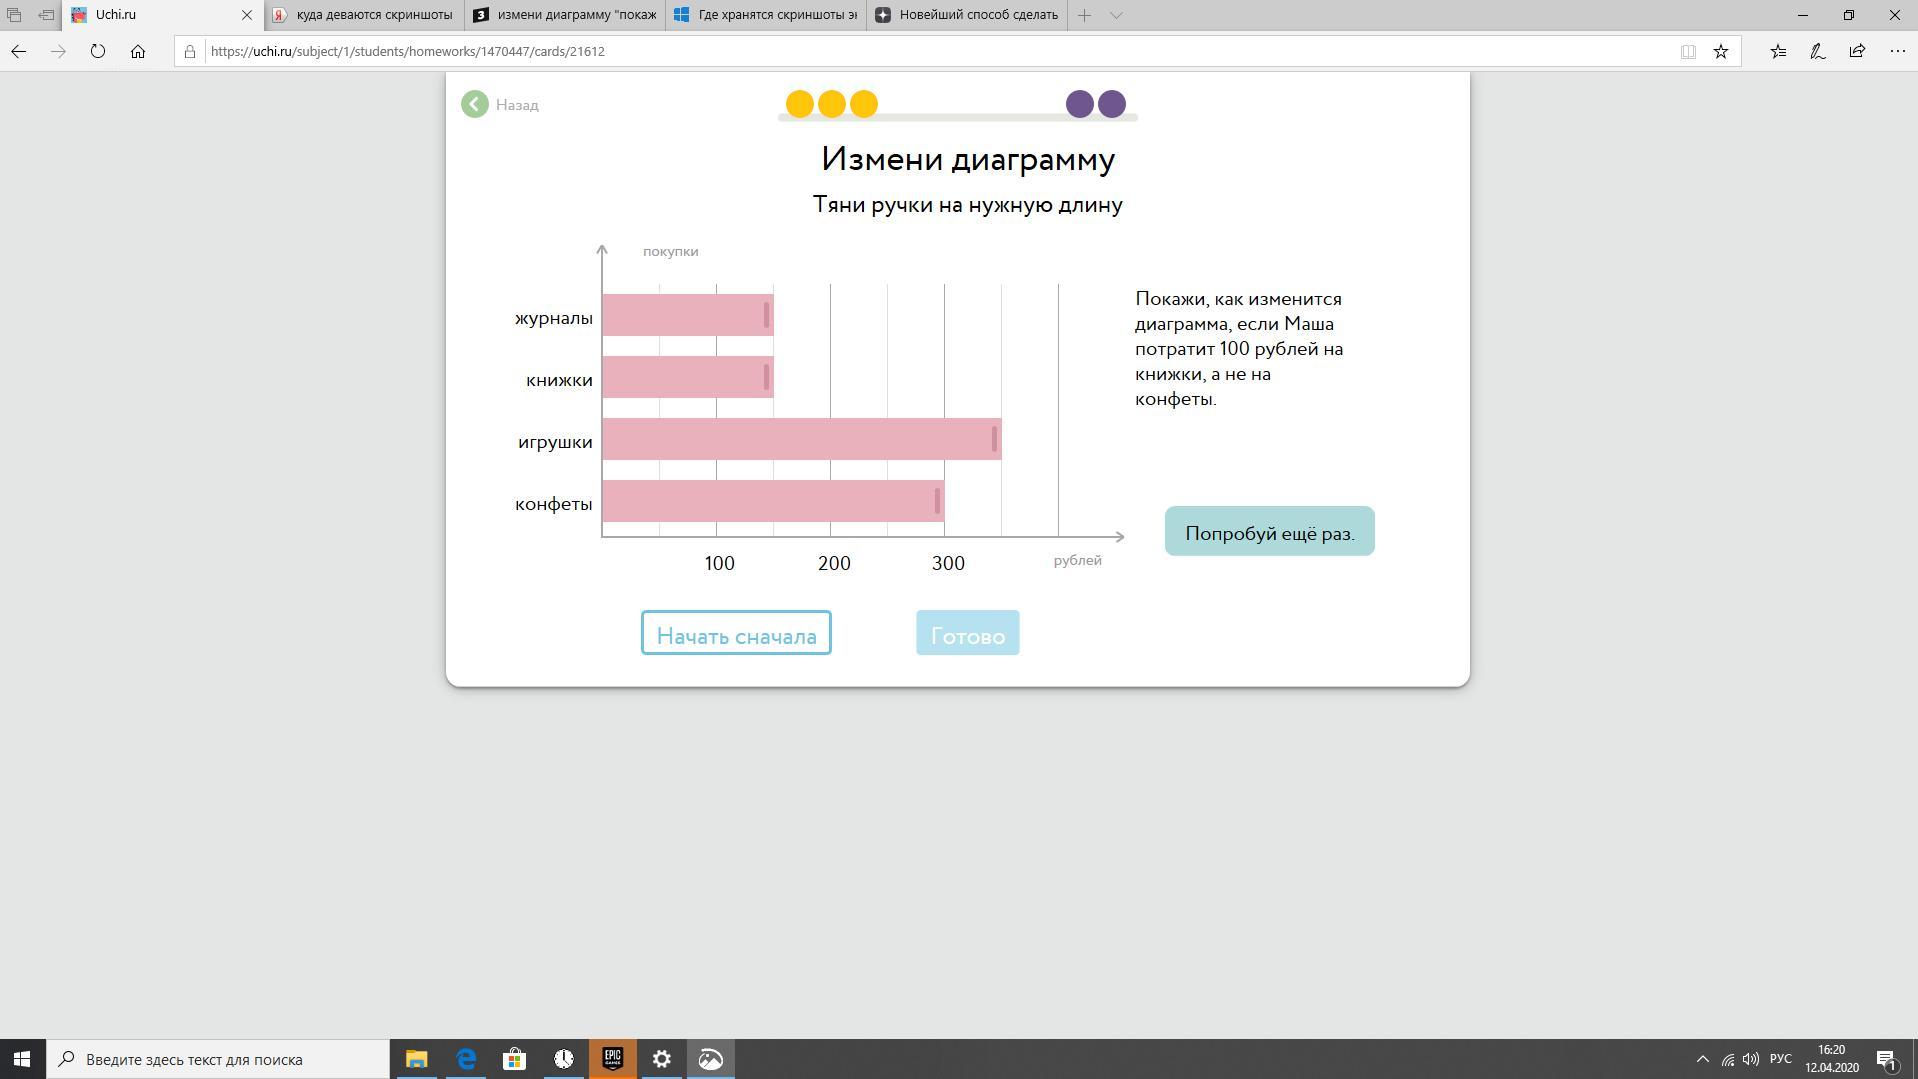Open the Windows Start menu
The image size is (1918, 1079).
(23, 1059)
